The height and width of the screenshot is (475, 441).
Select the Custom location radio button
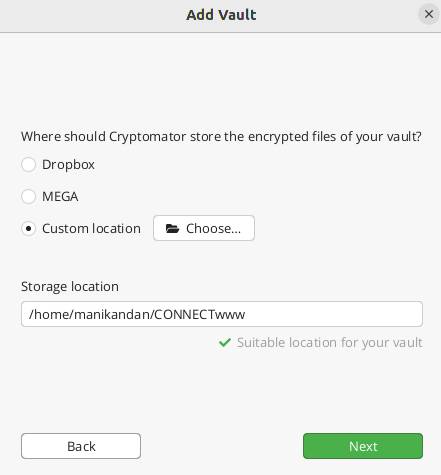tap(28, 229)
